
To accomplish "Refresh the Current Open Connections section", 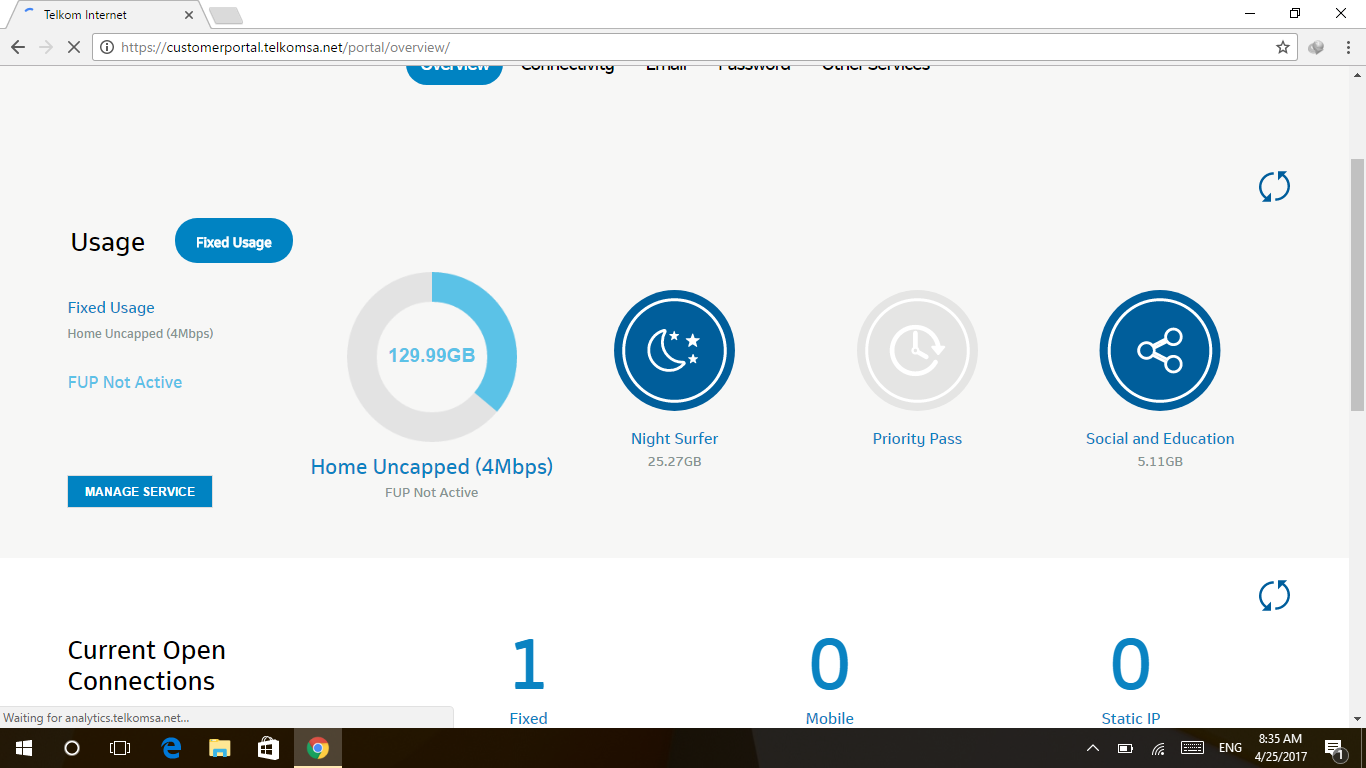I will [x=1274, y=595].
